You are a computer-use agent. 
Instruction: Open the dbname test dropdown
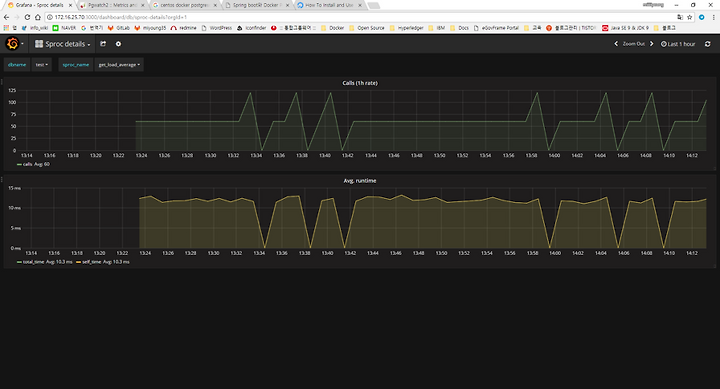[x=42, y=65]
